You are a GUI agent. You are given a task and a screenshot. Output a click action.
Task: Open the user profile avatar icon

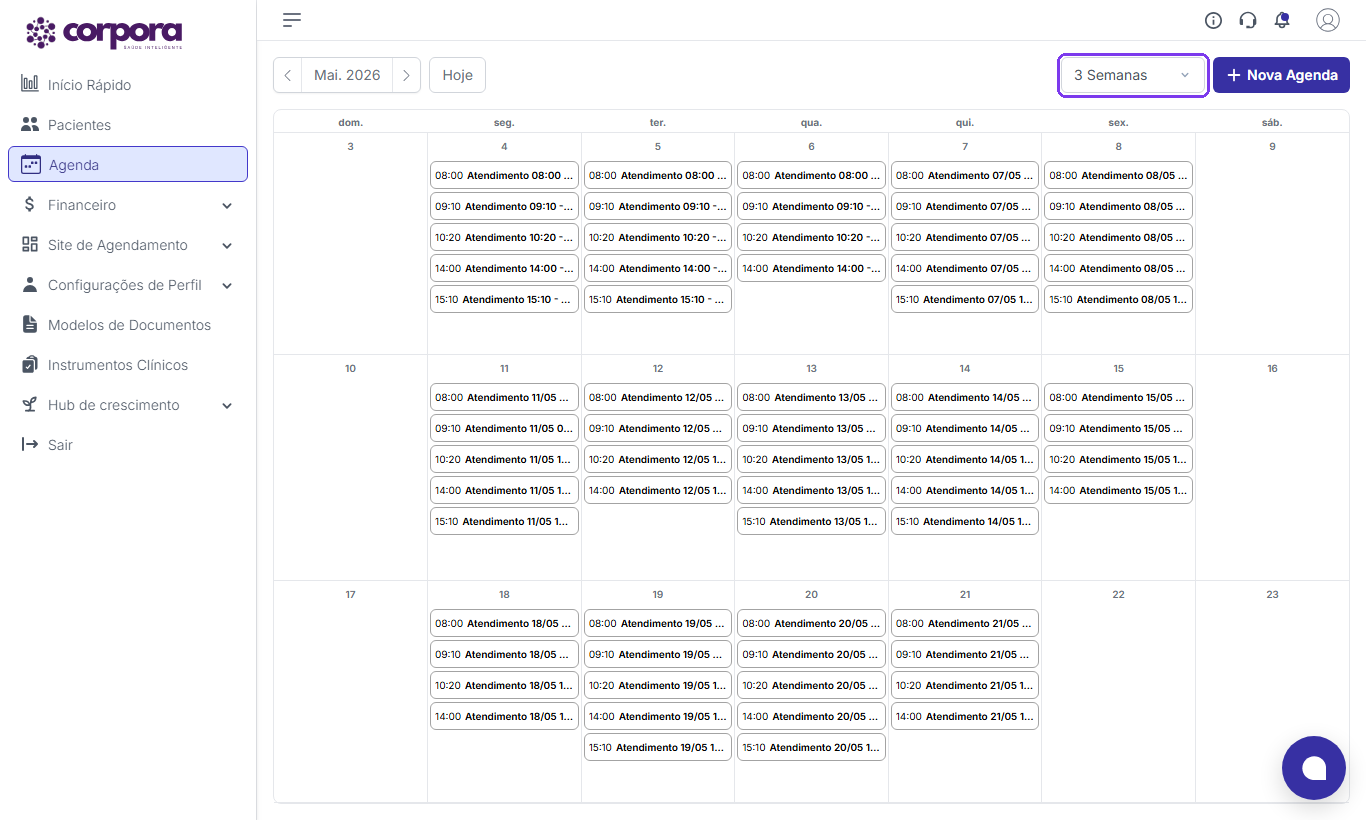[1327, 20]
